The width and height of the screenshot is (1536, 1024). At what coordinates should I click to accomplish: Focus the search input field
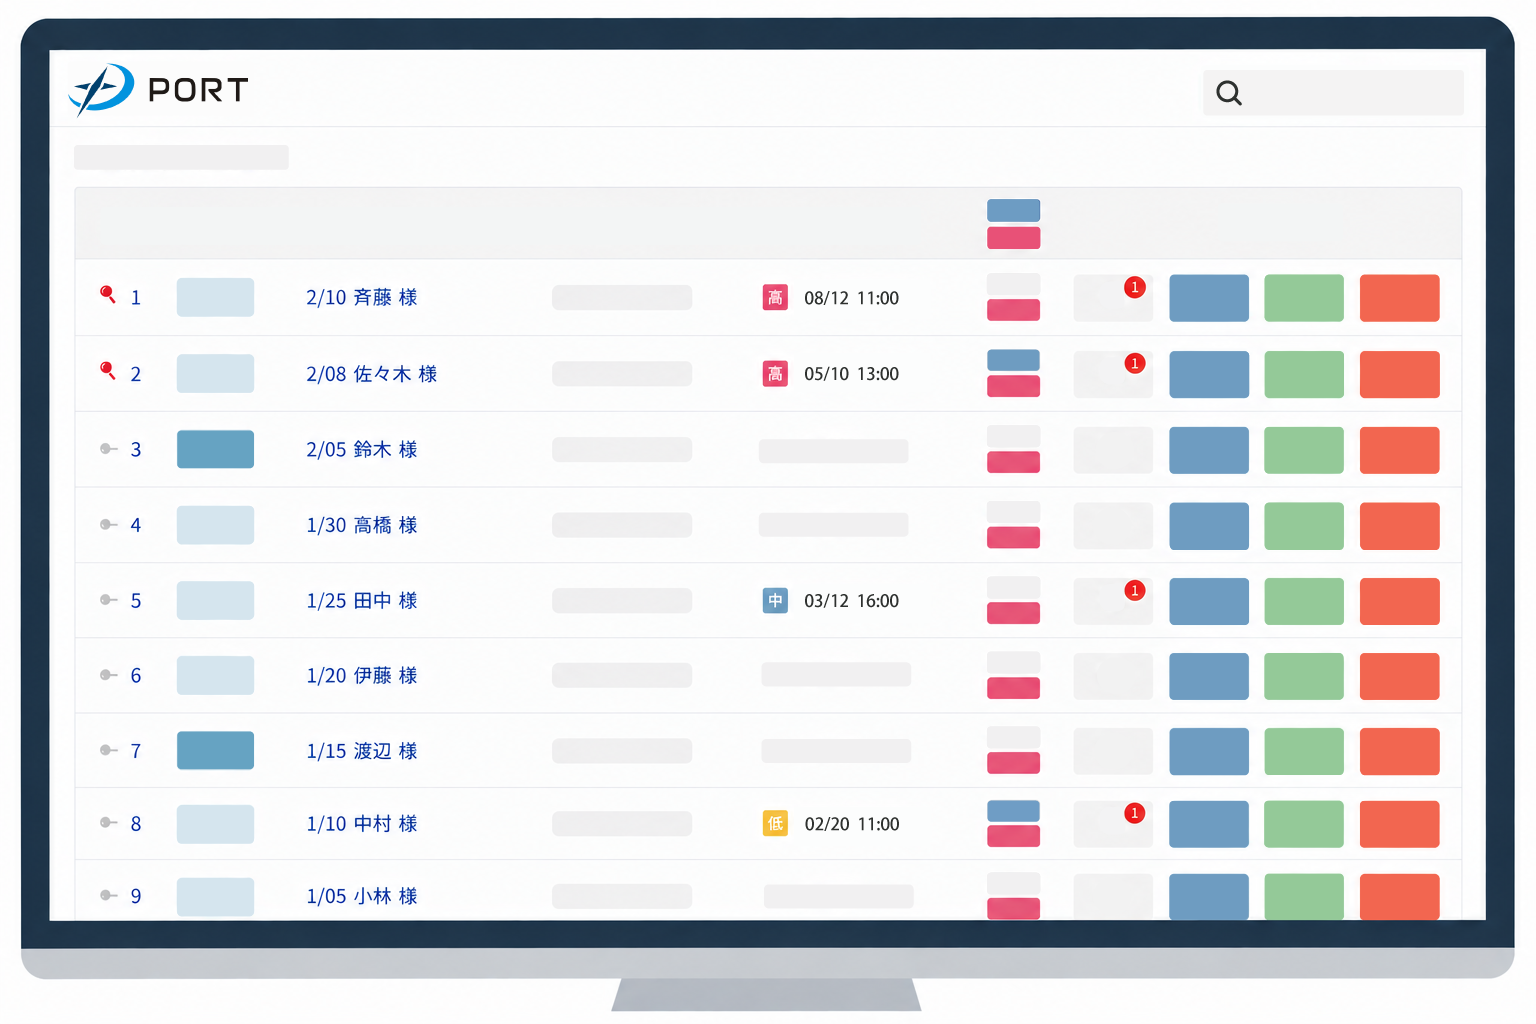point(1333,93)
